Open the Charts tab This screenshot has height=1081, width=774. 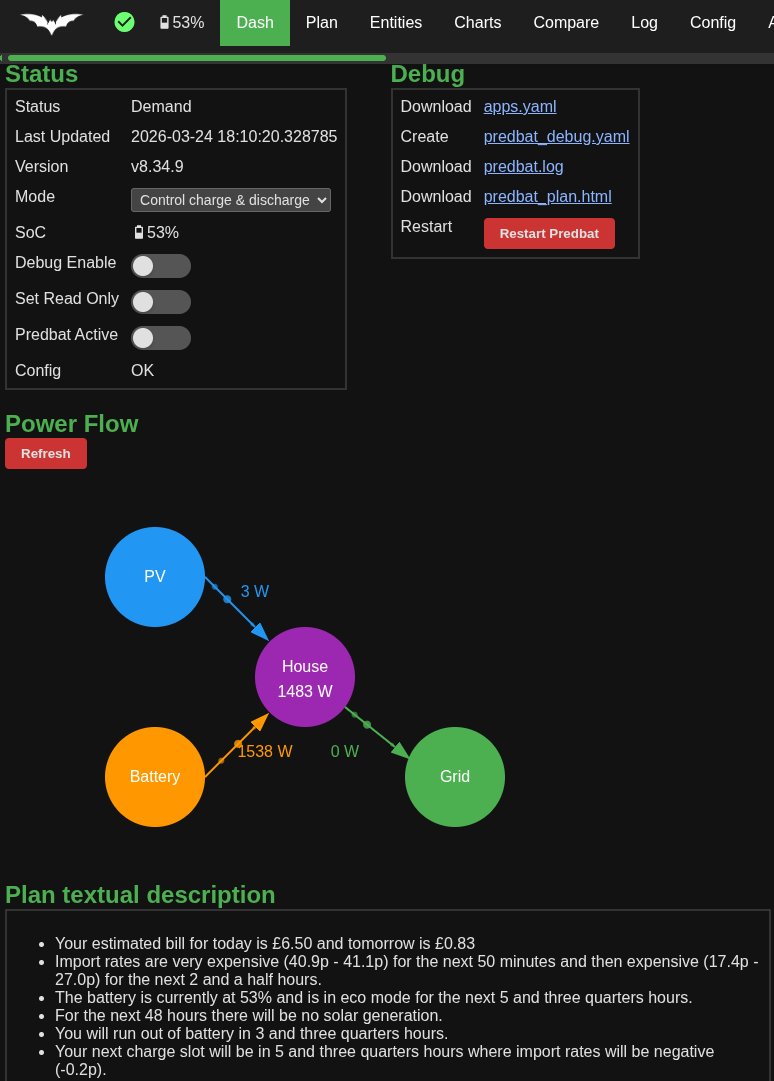(478, 23)
